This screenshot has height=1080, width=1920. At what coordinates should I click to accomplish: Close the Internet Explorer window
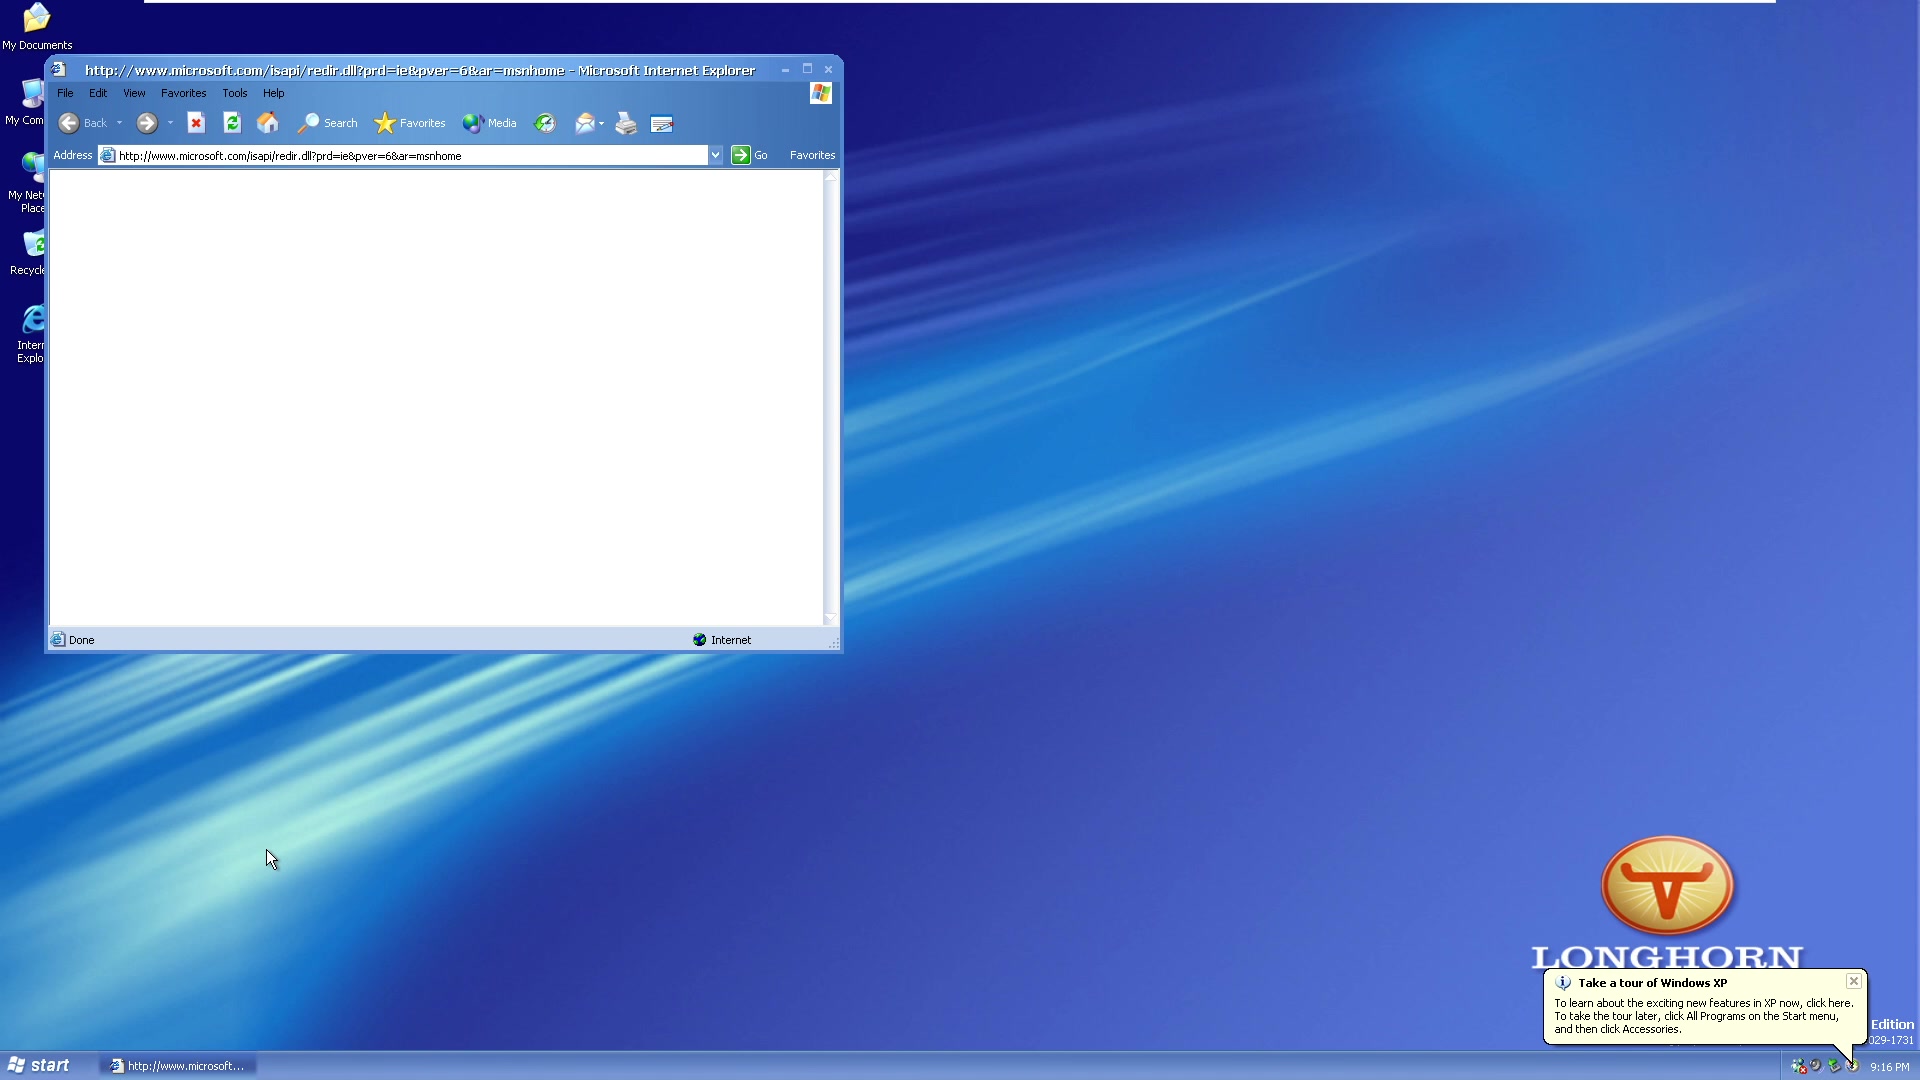point(828,70)
